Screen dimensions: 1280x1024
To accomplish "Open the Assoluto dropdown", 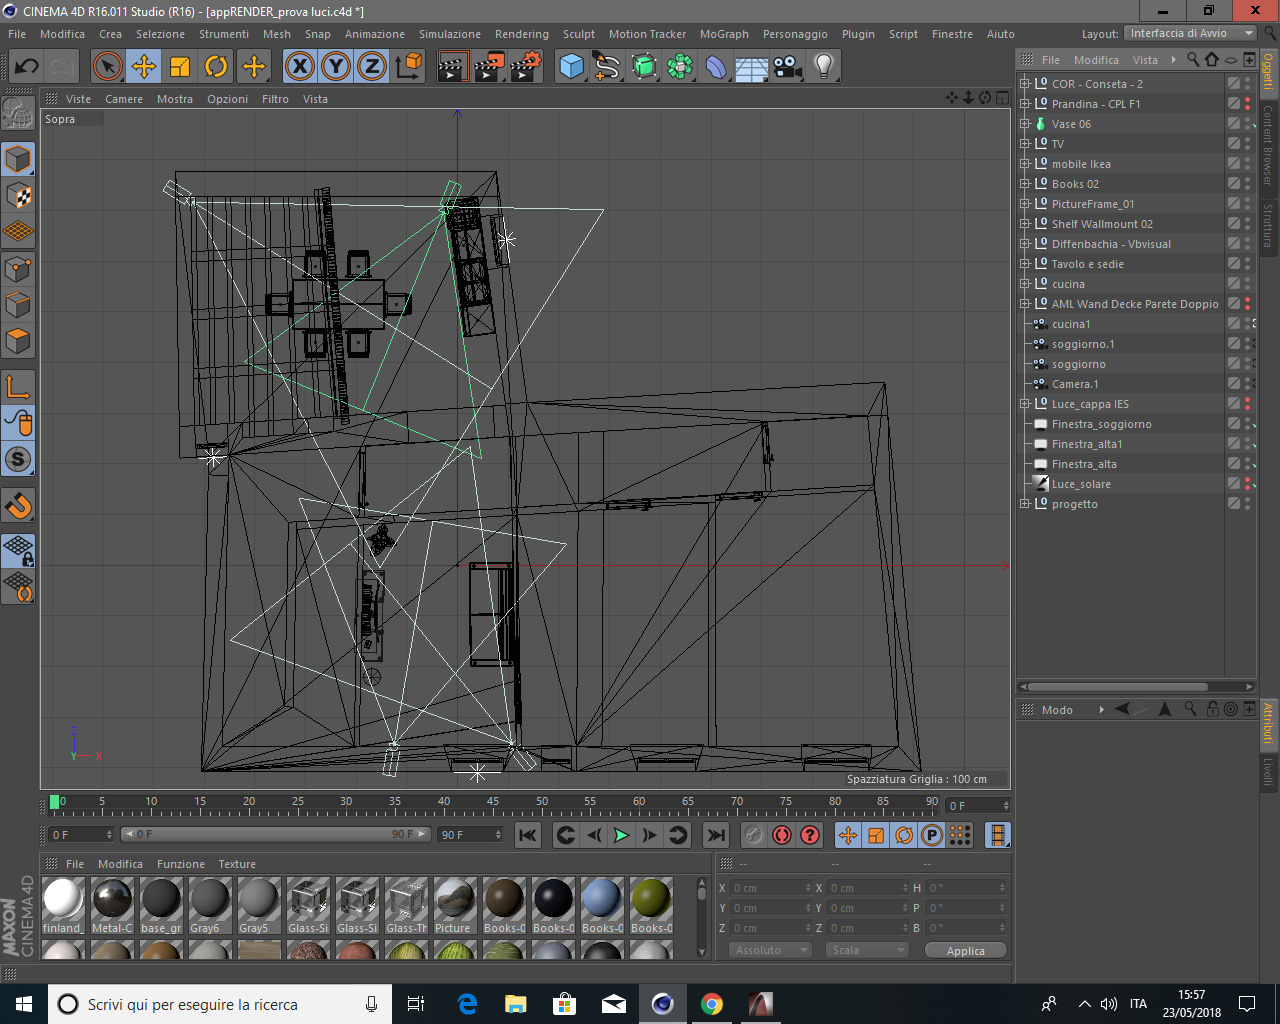I will 769,950.
